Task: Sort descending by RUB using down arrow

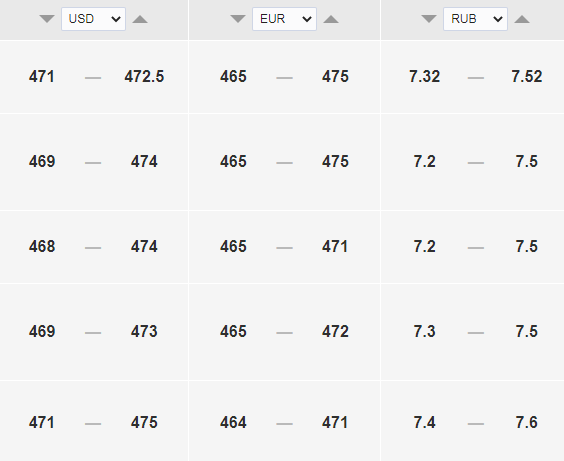Action: pos(429,19)
